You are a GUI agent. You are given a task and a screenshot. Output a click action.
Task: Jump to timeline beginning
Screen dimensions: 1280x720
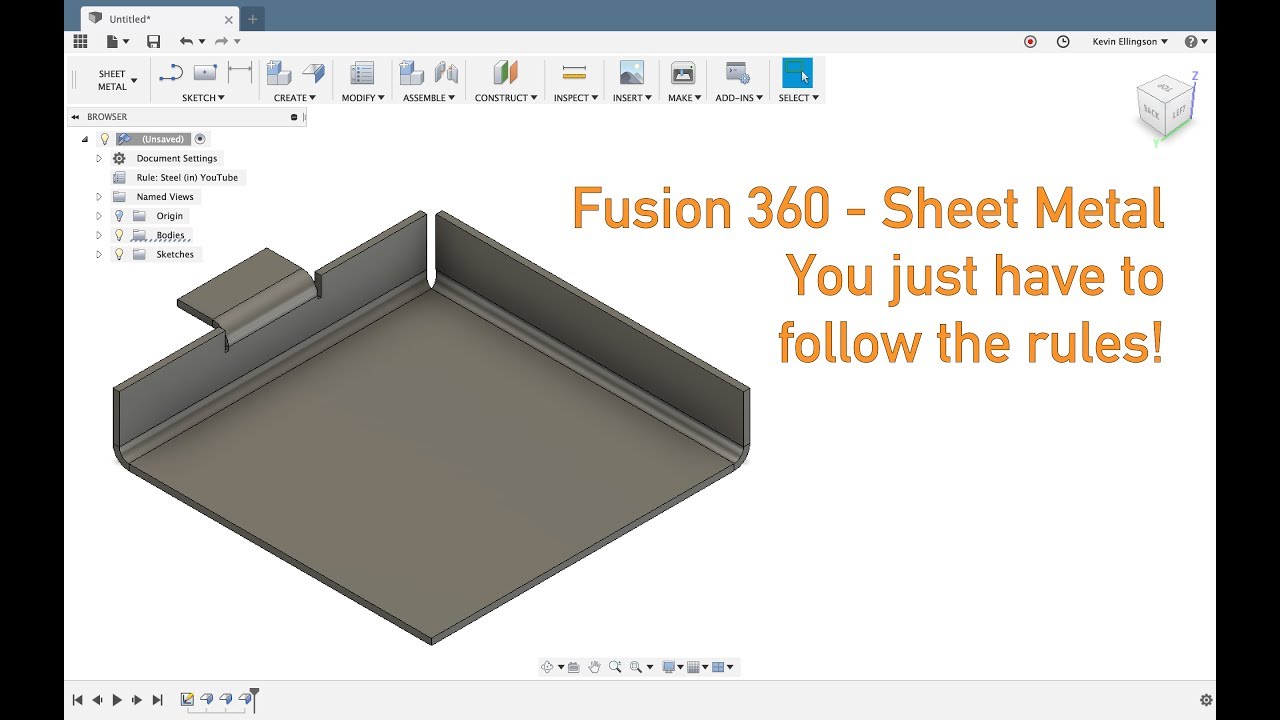[x=77, y=700]
